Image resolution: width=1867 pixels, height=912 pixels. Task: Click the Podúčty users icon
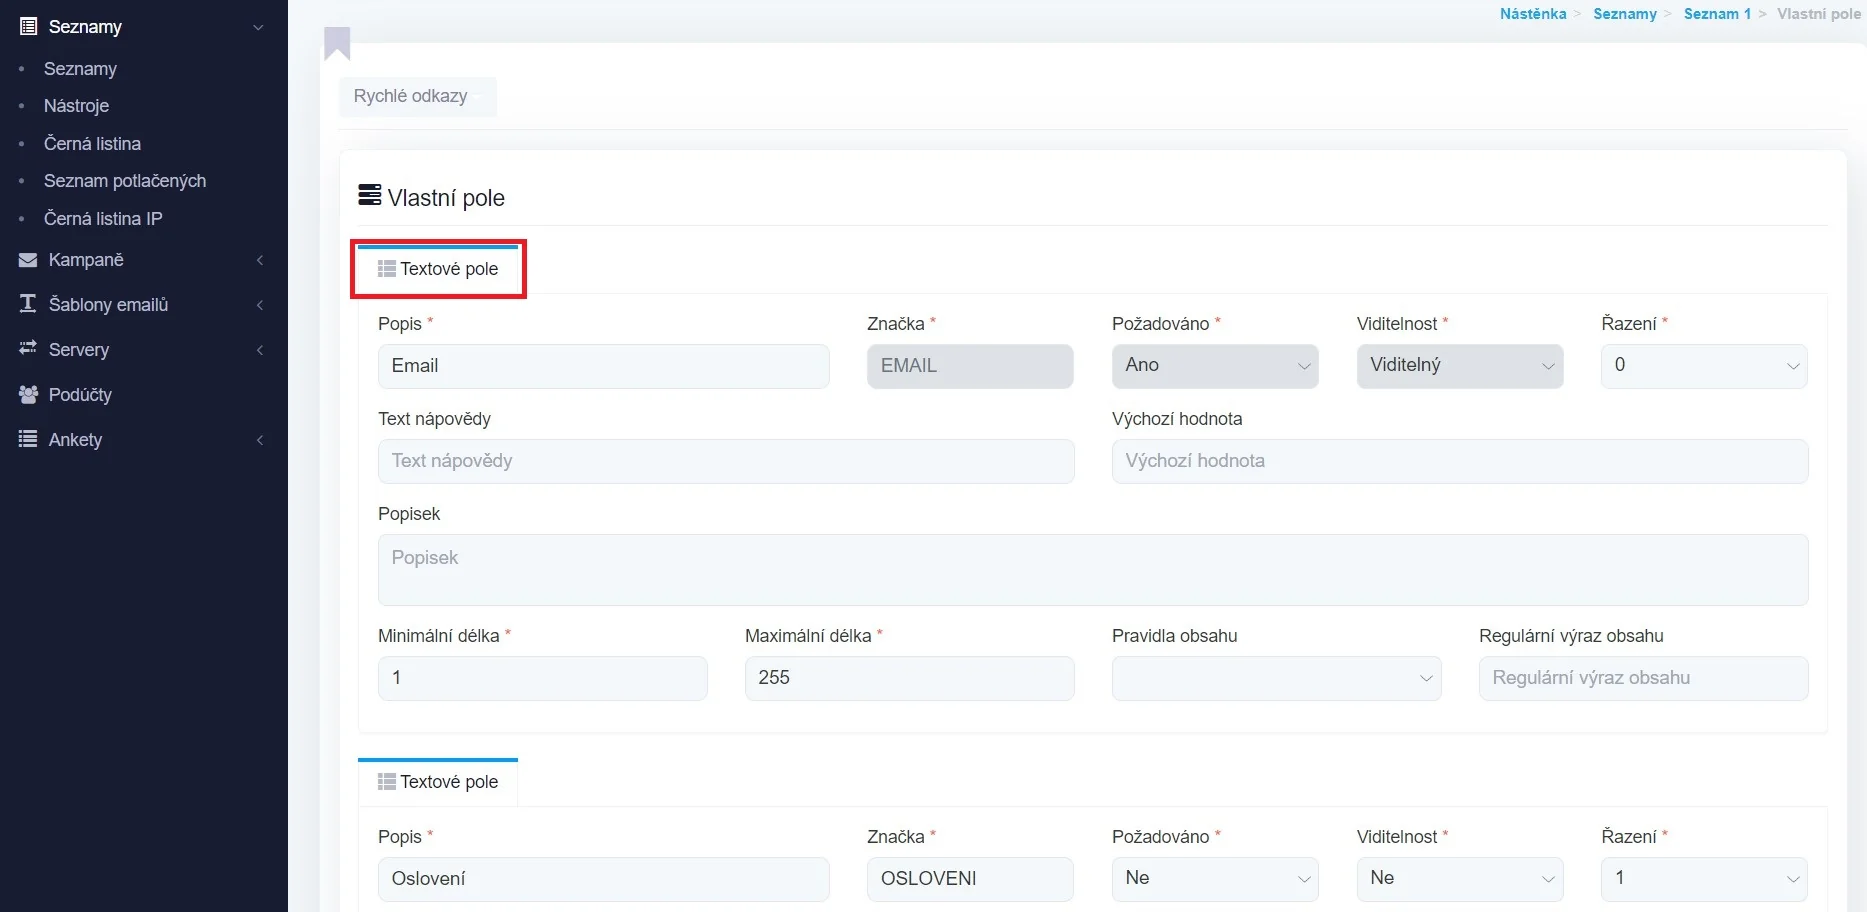point(28,394)
